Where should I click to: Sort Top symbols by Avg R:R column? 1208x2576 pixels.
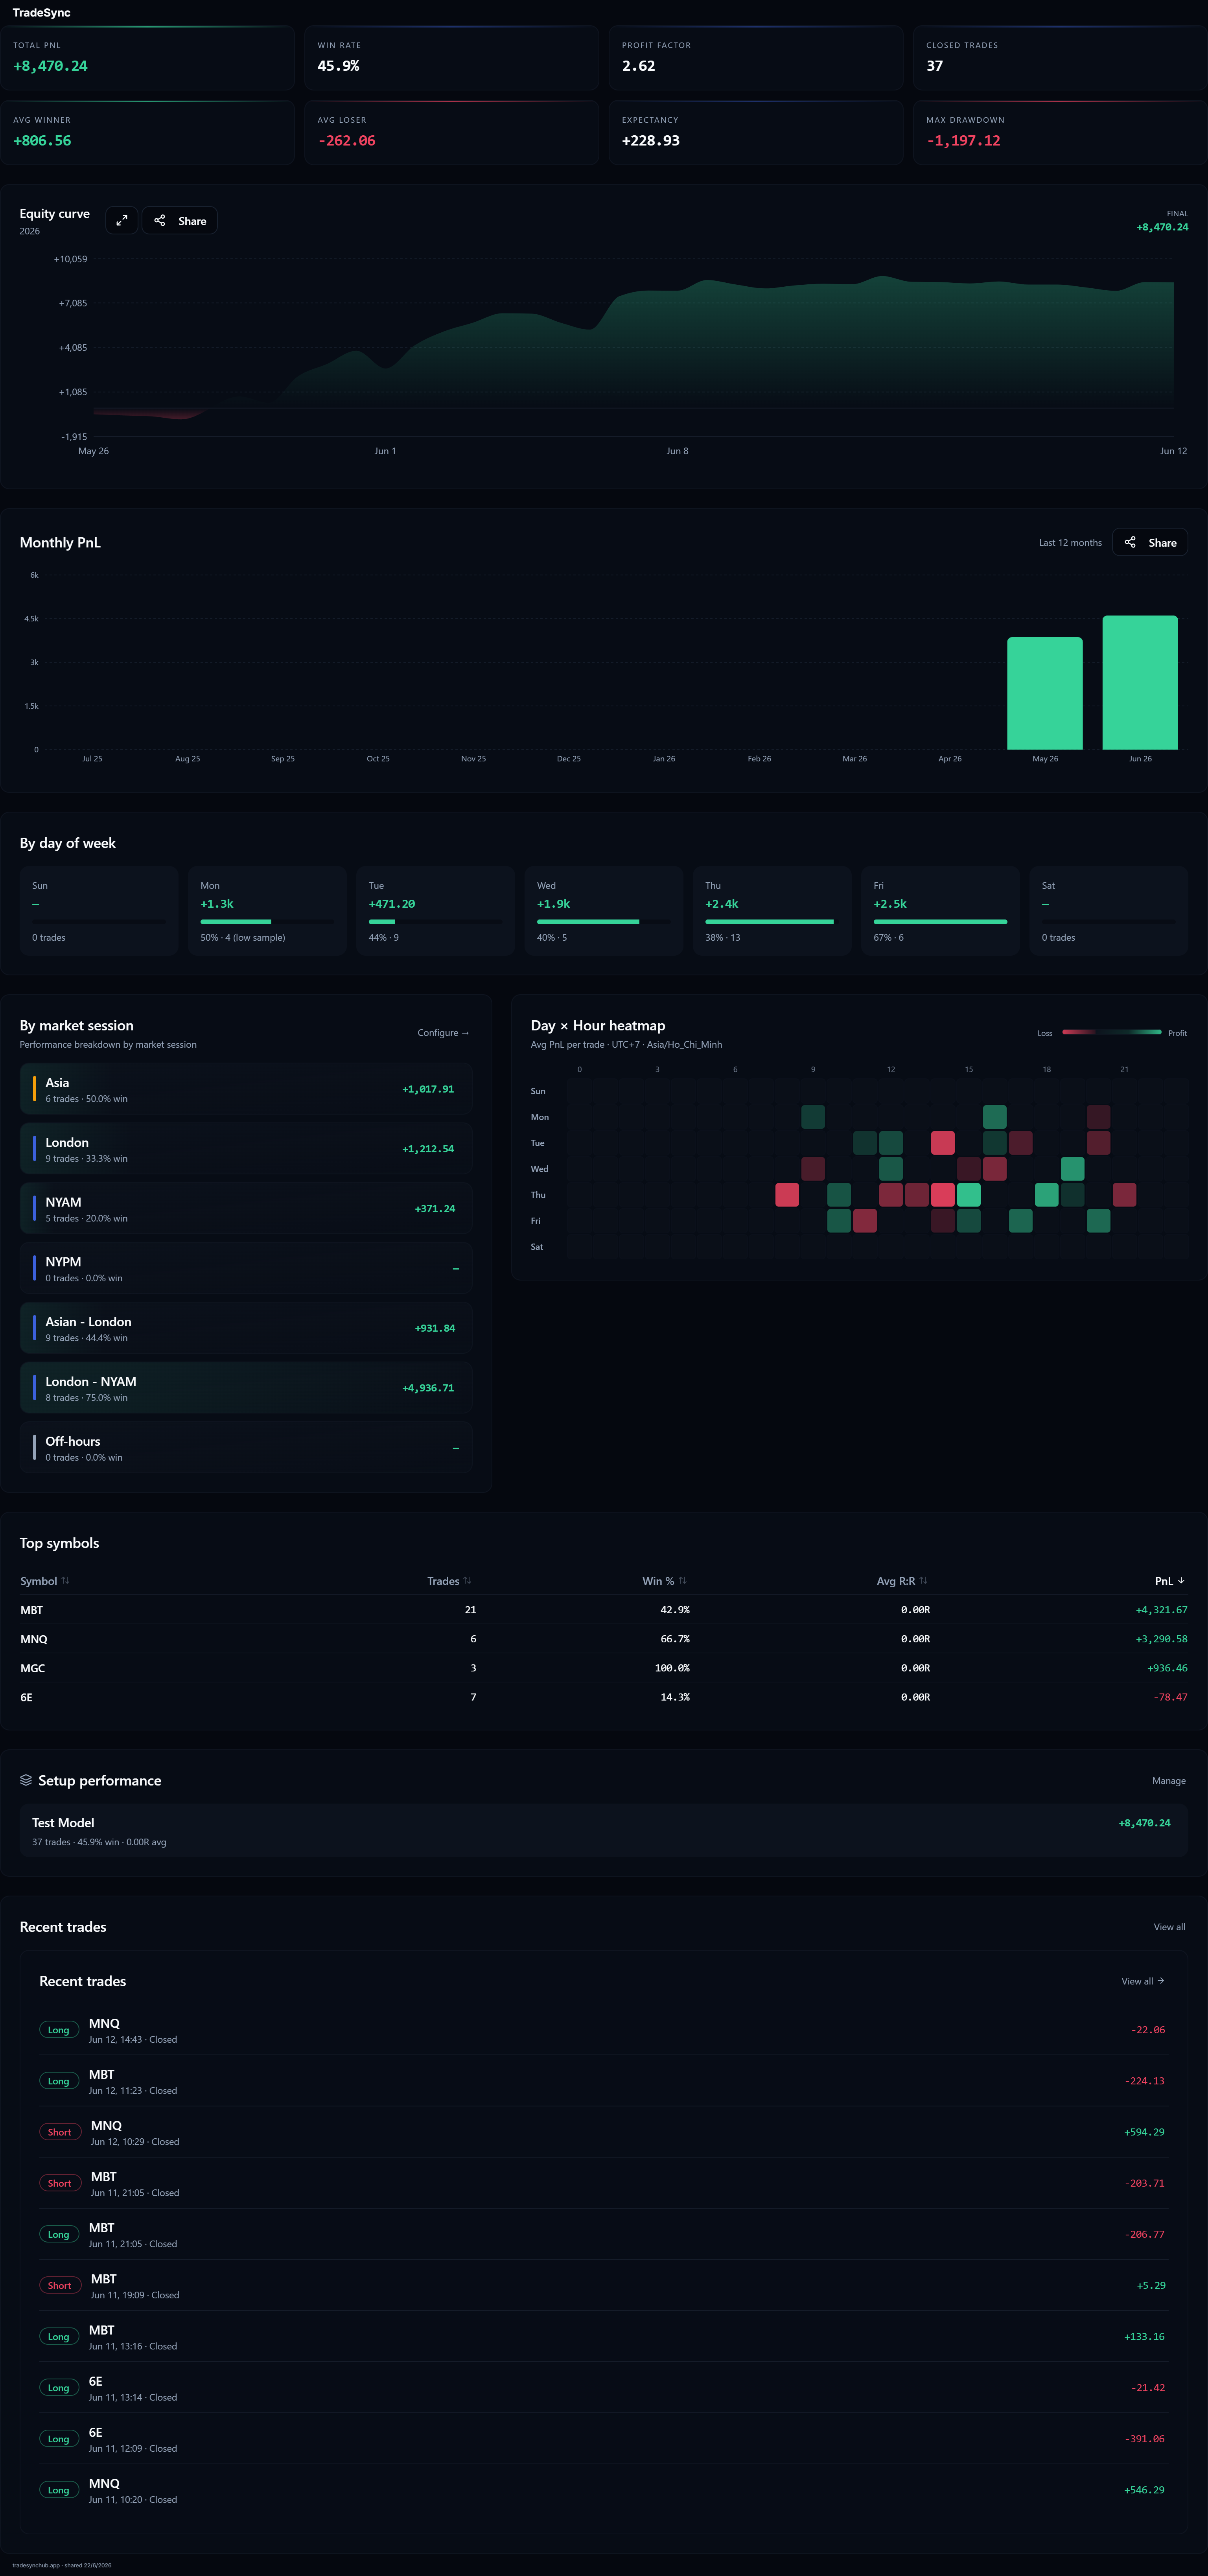[902, 1581]
